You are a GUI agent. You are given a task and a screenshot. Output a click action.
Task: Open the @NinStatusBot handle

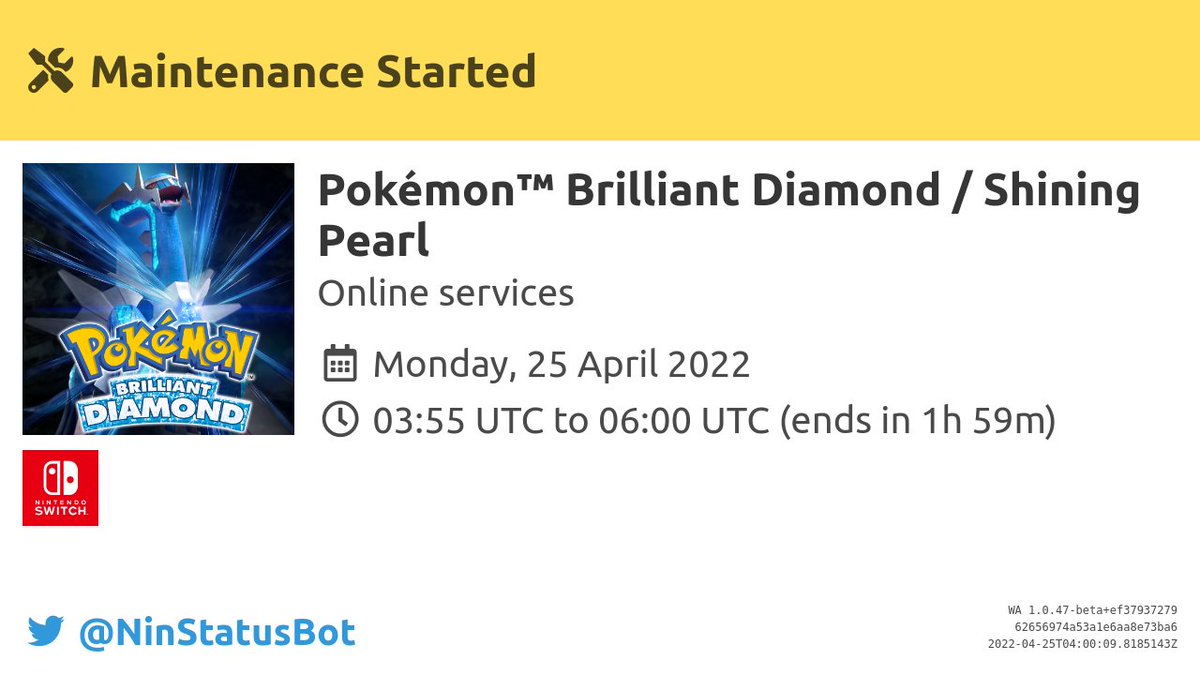click(x=217, y=632)
